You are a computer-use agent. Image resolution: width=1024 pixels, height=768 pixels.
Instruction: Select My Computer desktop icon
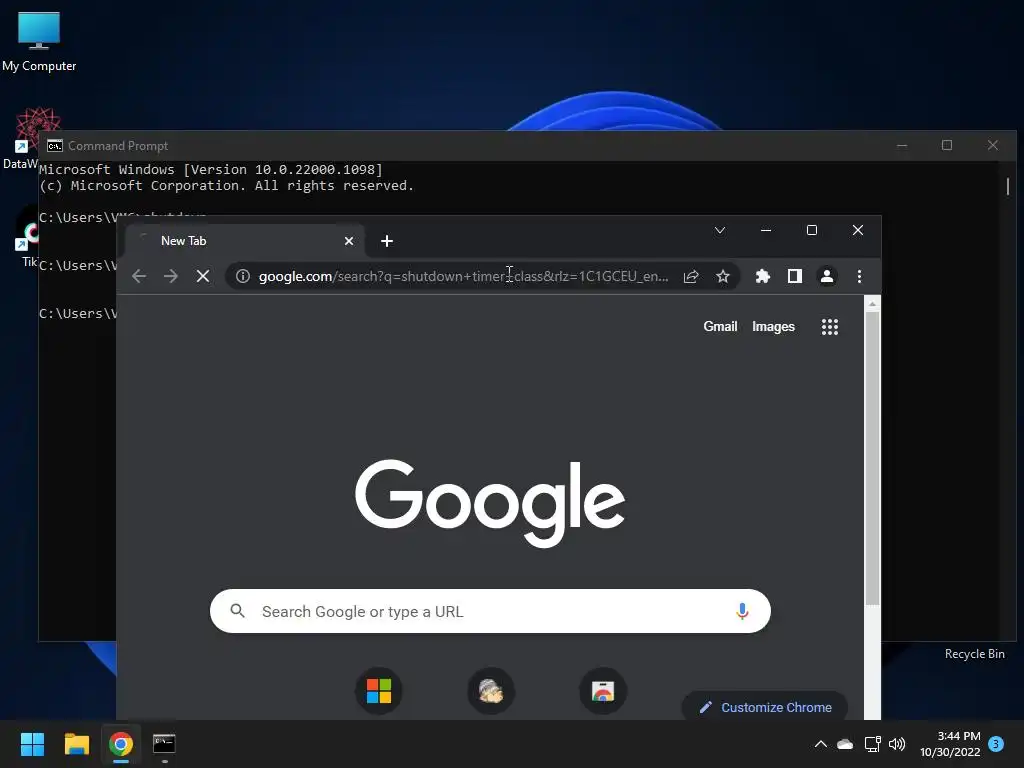click(39, 39)
